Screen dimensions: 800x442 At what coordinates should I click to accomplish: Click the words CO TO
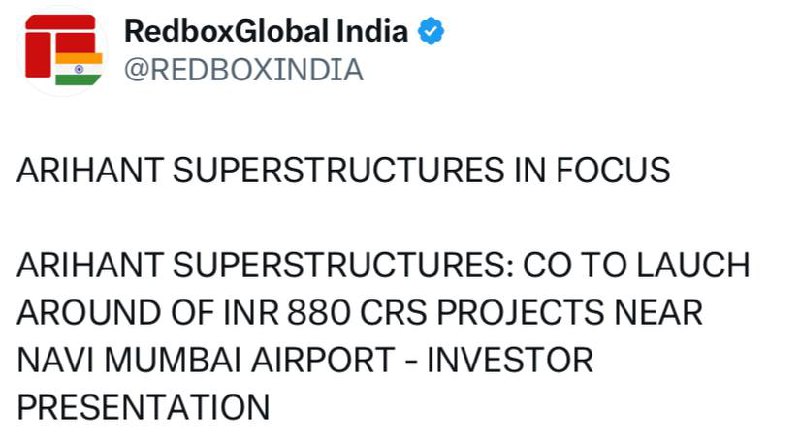(574, 265)
